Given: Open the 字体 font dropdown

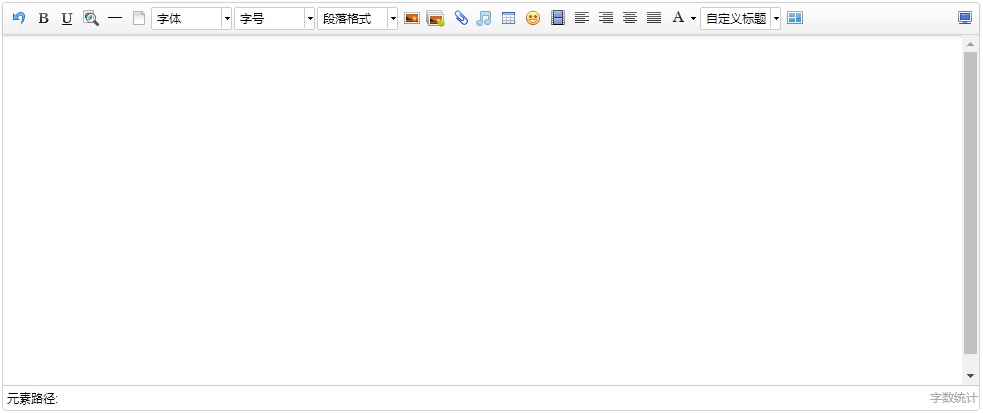Looking at the screenshot, I should pyautogui.click(x=191, y=18).
